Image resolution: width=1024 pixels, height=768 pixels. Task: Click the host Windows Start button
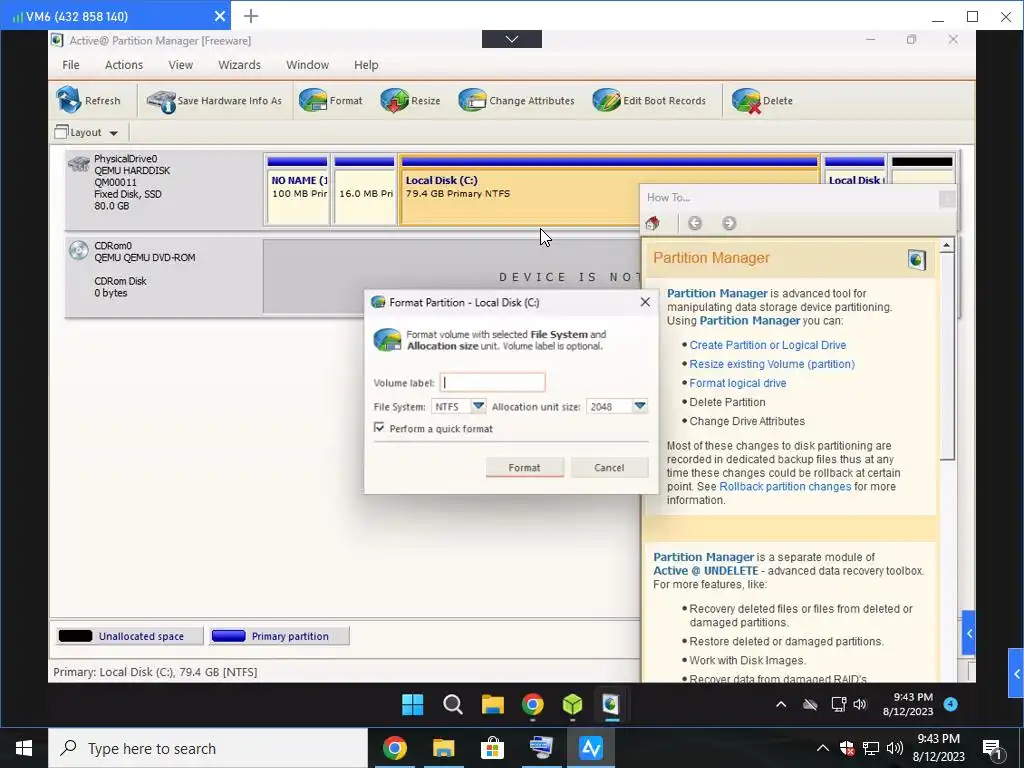point(24,748)
